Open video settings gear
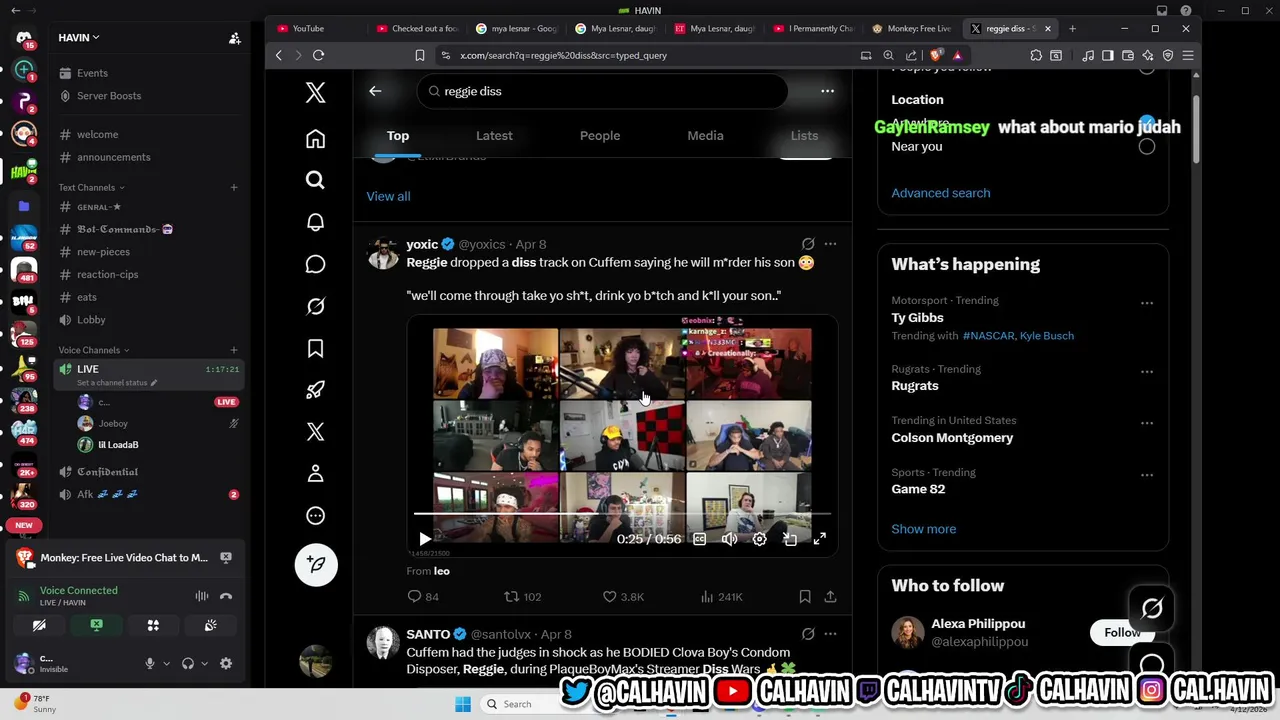Screen dimensions: 1280x720 point(760,539)
